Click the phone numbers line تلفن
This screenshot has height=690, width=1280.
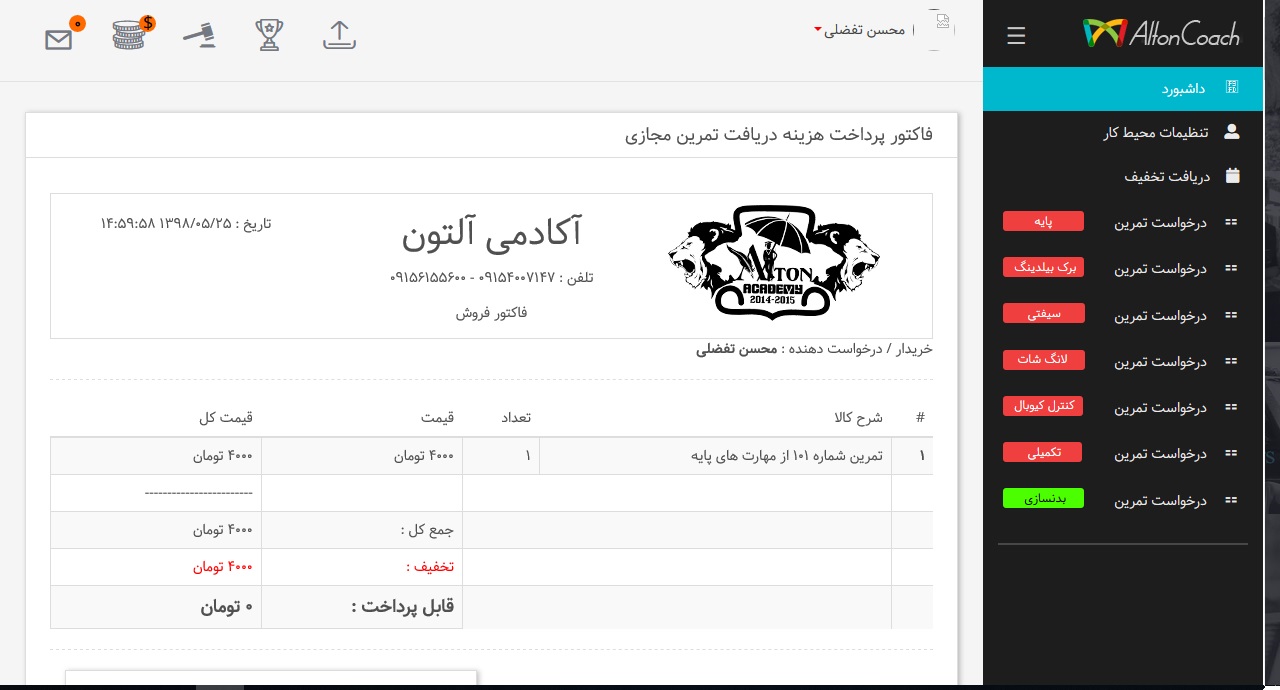point(491,277)
